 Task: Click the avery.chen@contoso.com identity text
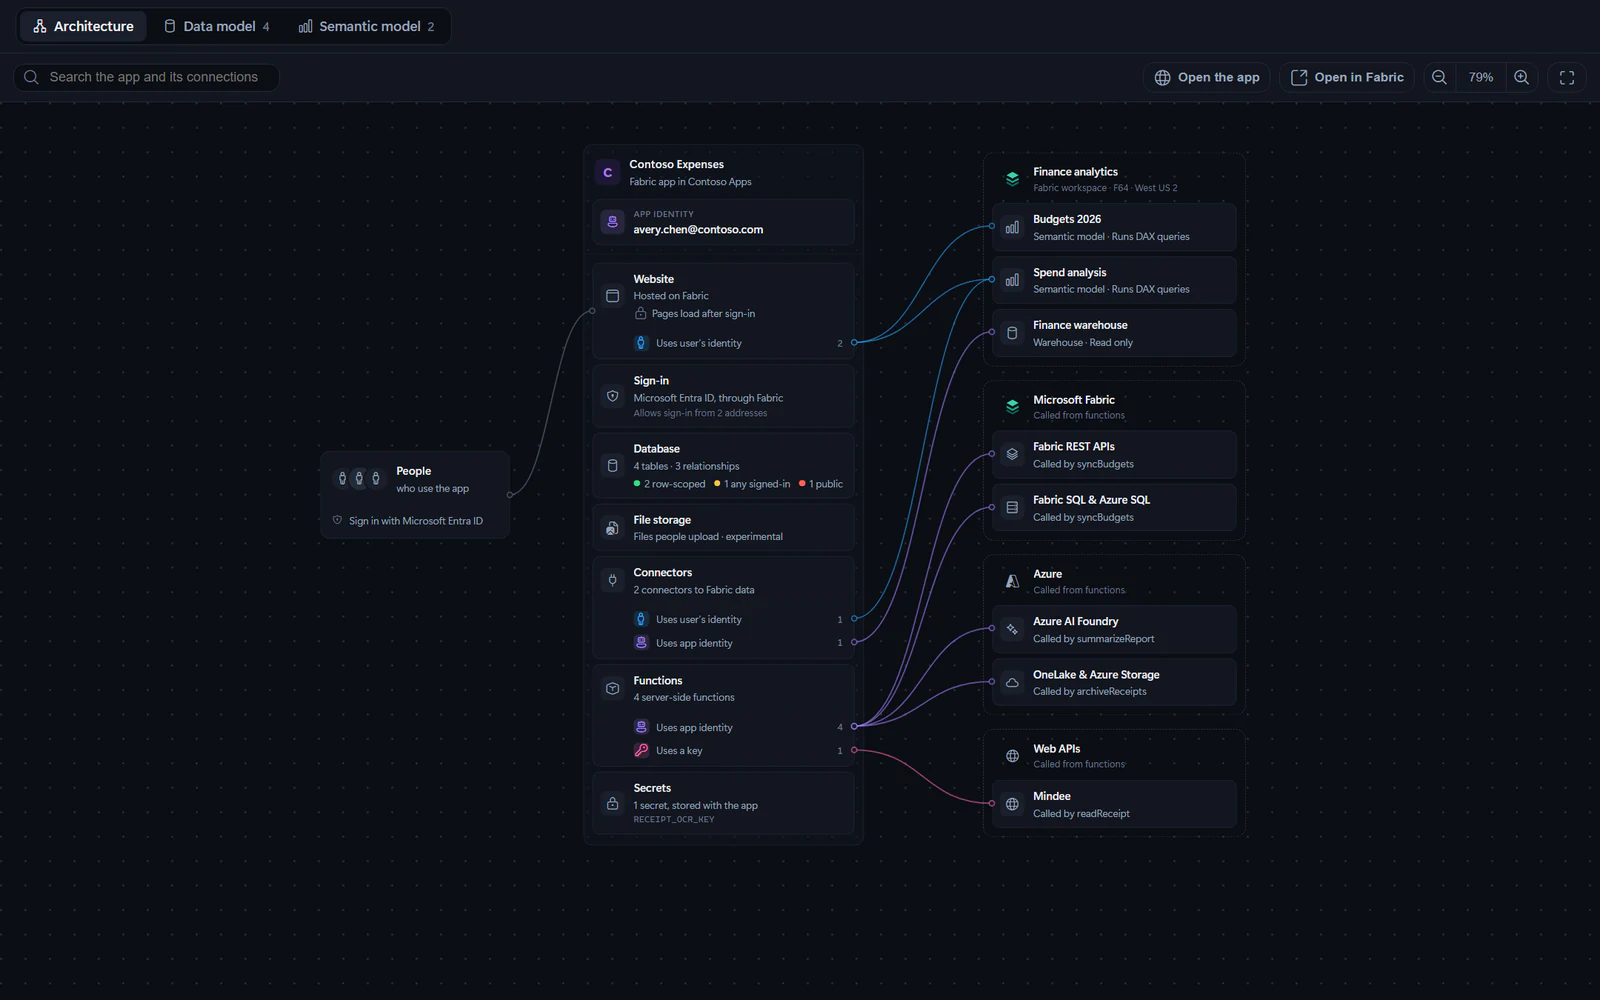tap(698, 230)
